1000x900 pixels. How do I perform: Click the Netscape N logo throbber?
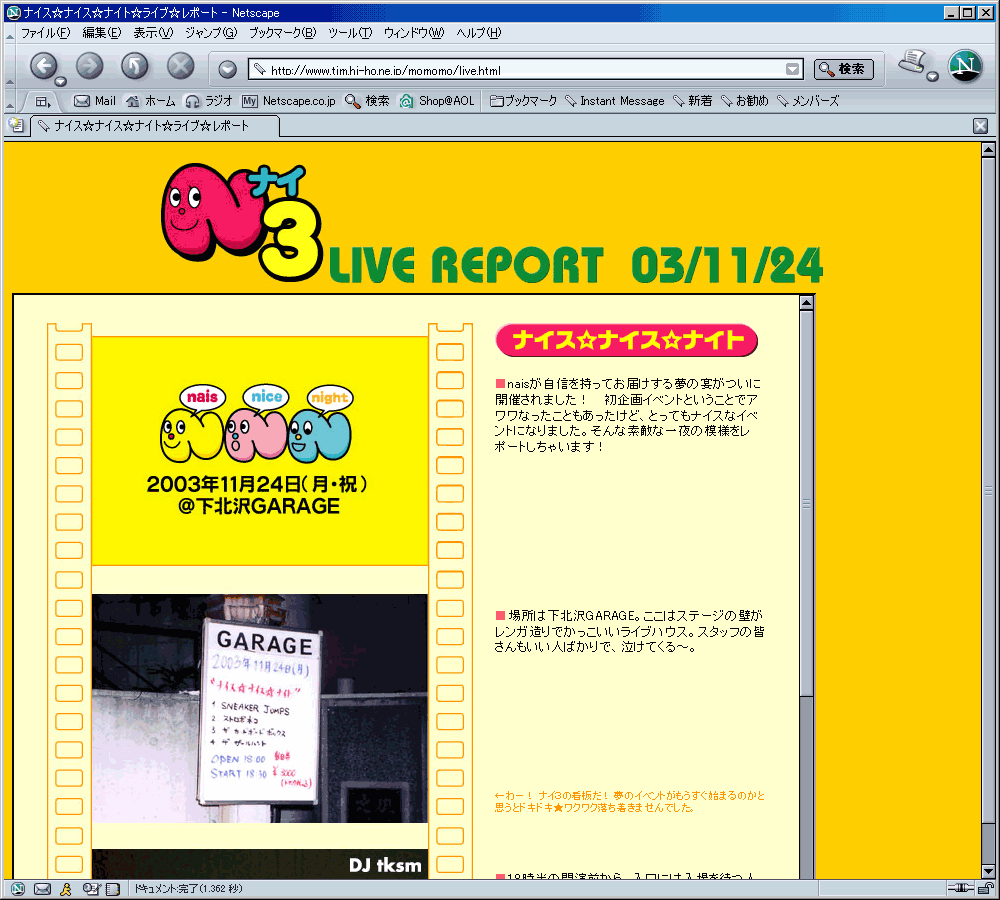965,66
